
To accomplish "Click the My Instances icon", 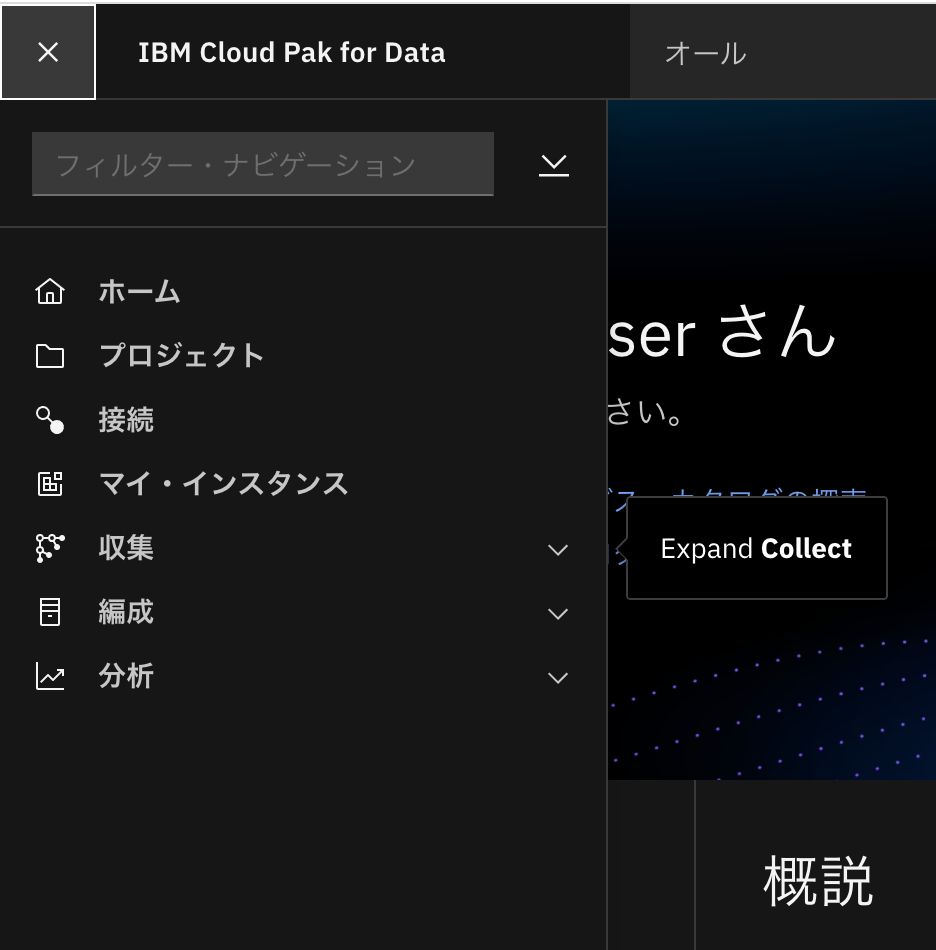I will (x=50, y=484).
